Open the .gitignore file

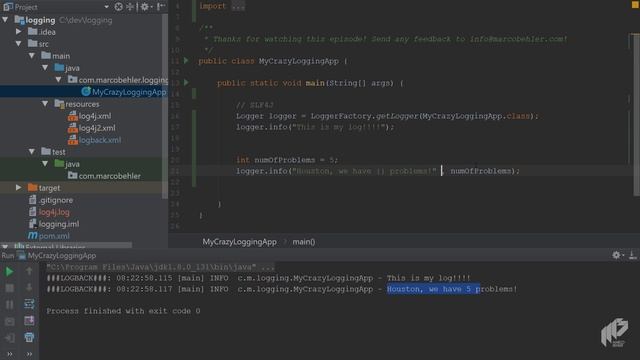51,200
